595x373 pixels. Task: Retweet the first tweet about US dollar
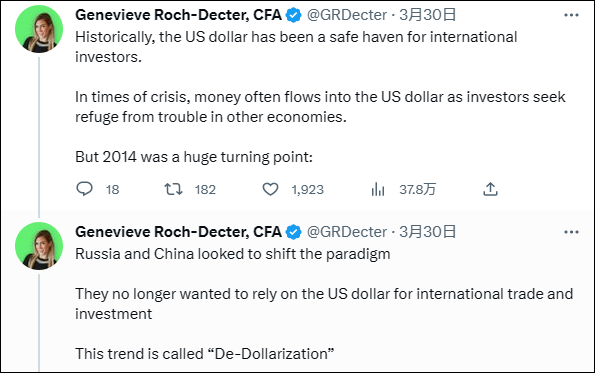(173, 189)
